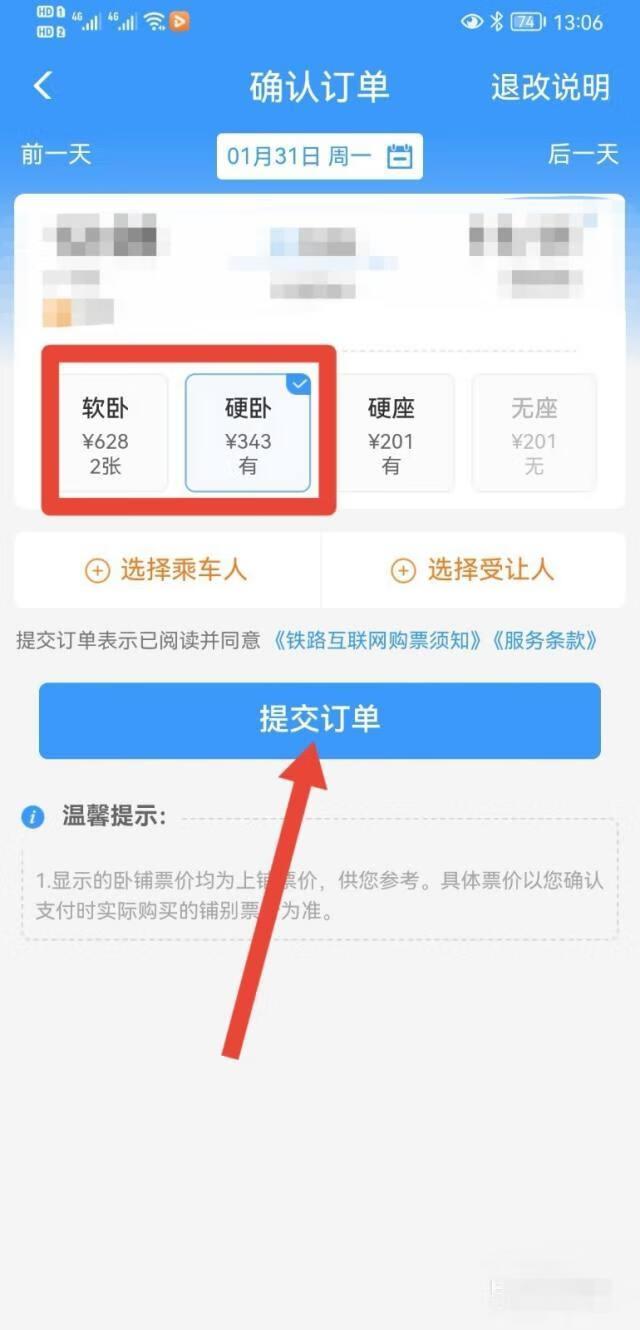The height and width of the screenshot is (1330, 640).
Task: Select the 硬卧 ¥343 seat option
Action: click(x=248, y=433)
